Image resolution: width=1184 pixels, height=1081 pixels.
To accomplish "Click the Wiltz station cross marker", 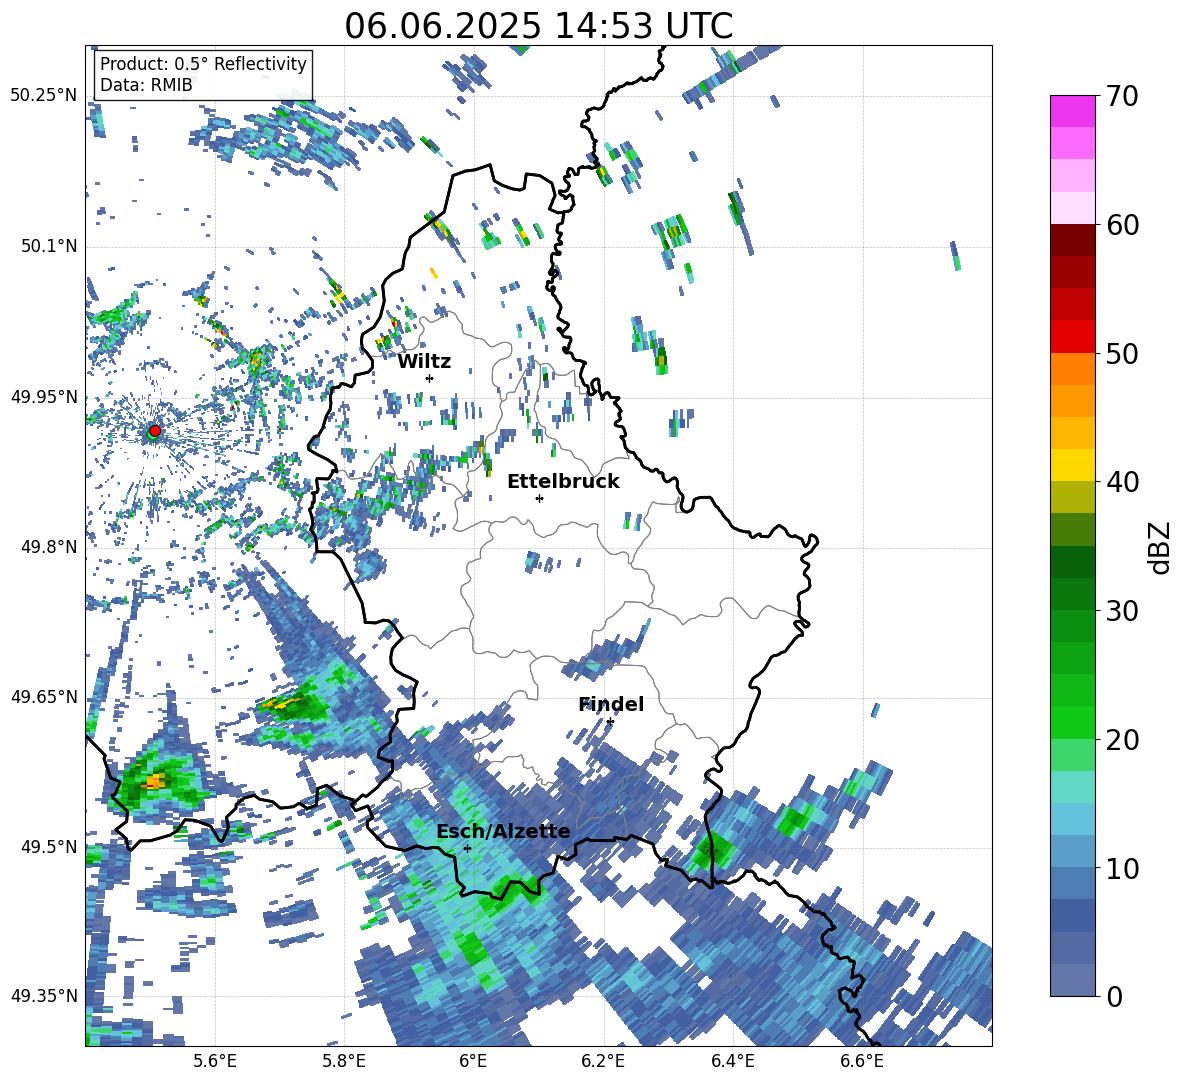I will click(430, 378).
